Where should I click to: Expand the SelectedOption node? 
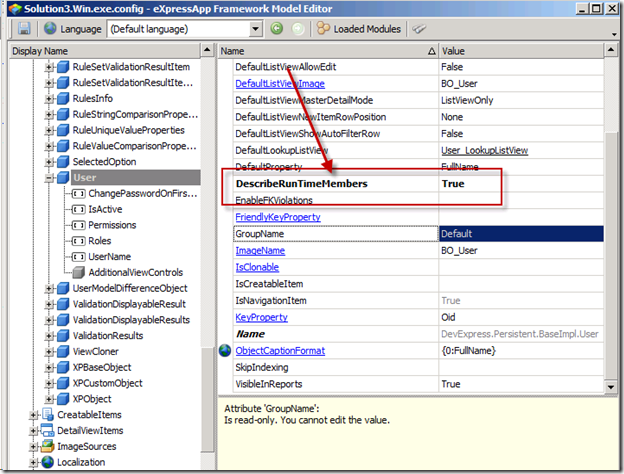49,162
